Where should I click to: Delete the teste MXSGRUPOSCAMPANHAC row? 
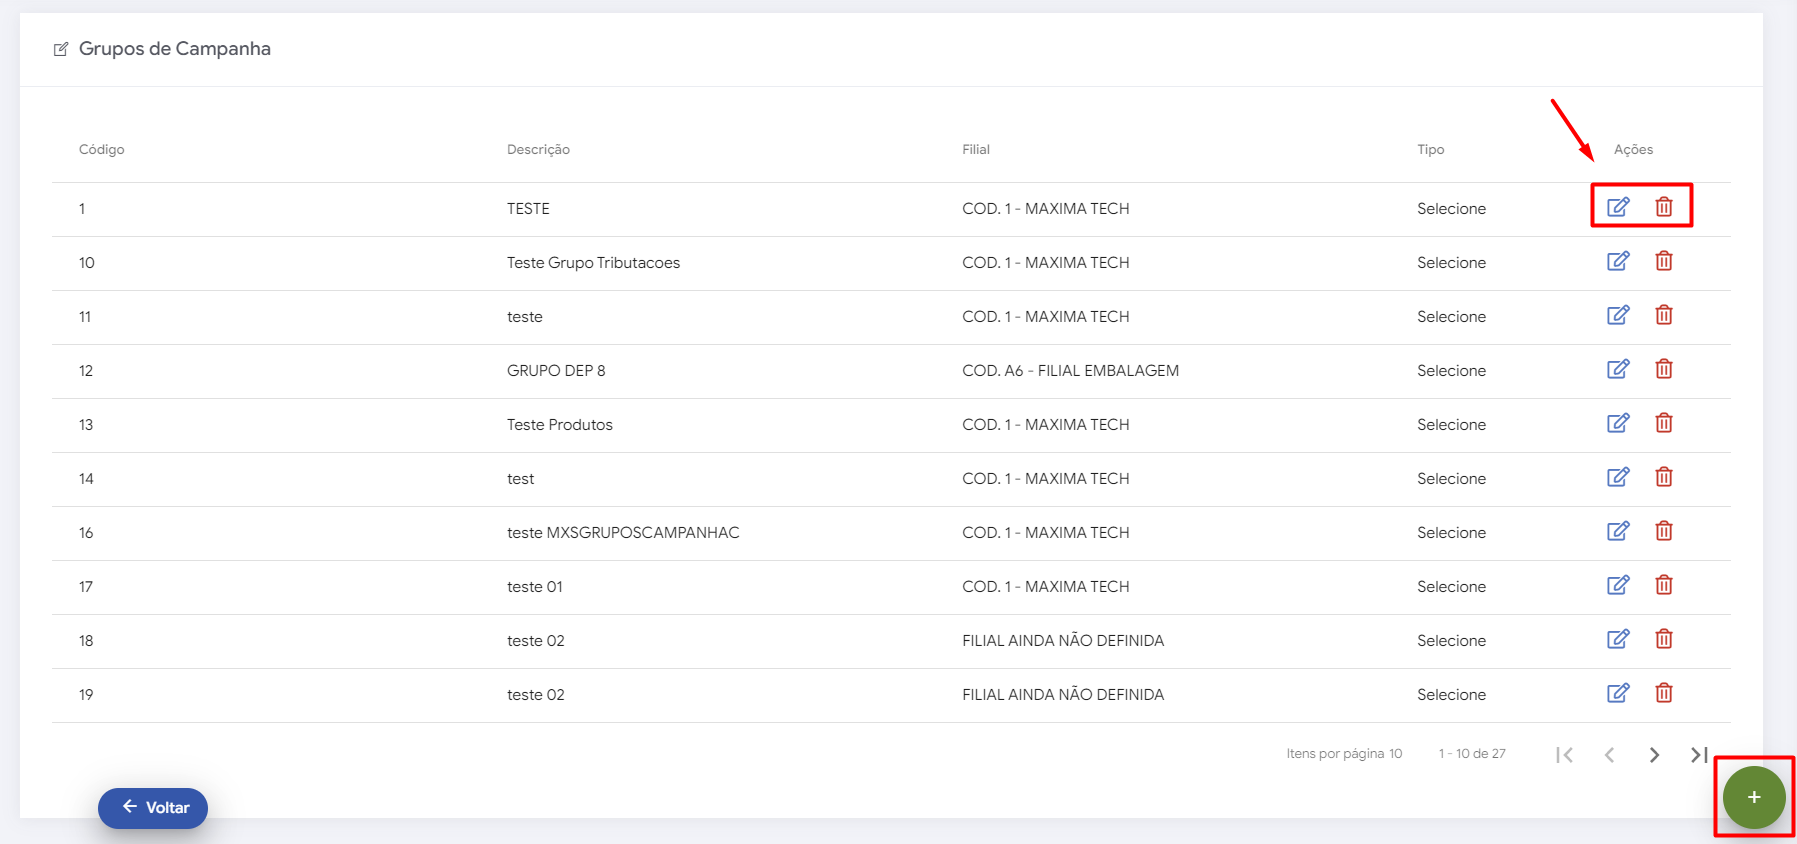pos(1664,531)
